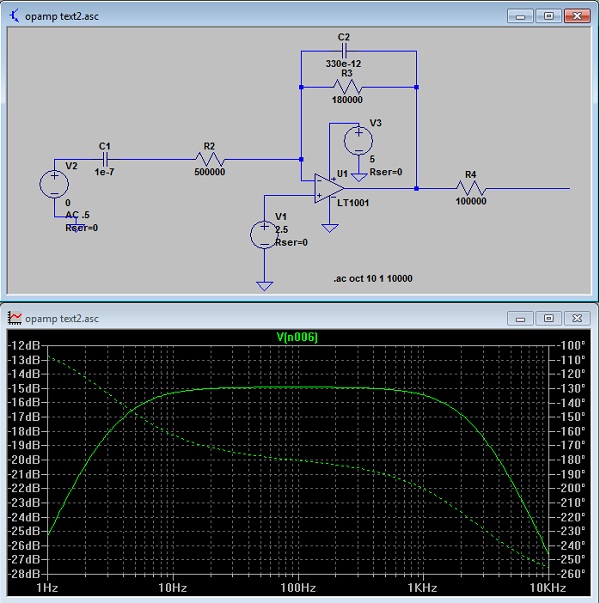Click the feedback resistor R3 symbol
Image resolution: width=600 pixels, height=603 pixels.
click(x=346, y=86)
